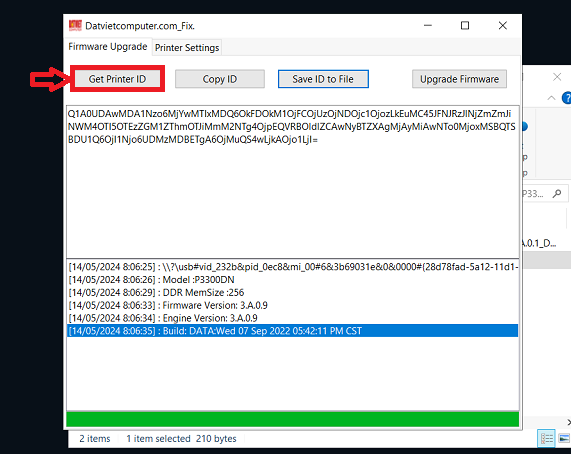Click the Datvietcomputer app logo icon

coord(75,25)
